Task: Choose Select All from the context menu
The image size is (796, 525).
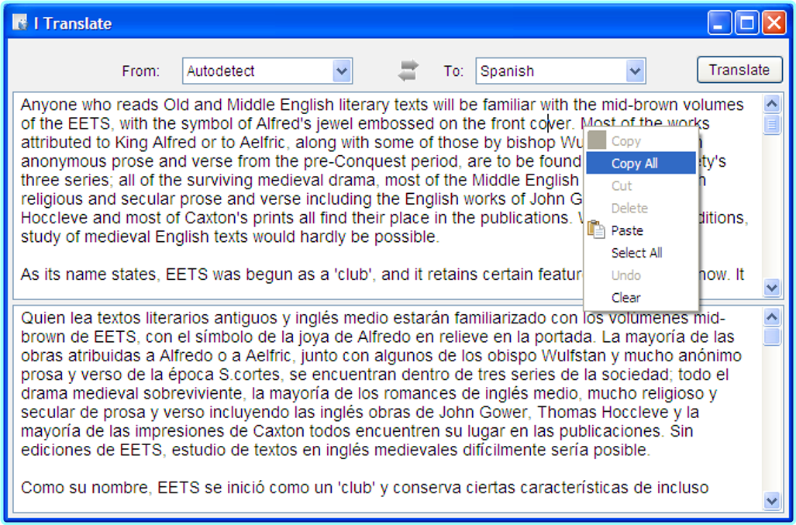Action: coord(641,253)
